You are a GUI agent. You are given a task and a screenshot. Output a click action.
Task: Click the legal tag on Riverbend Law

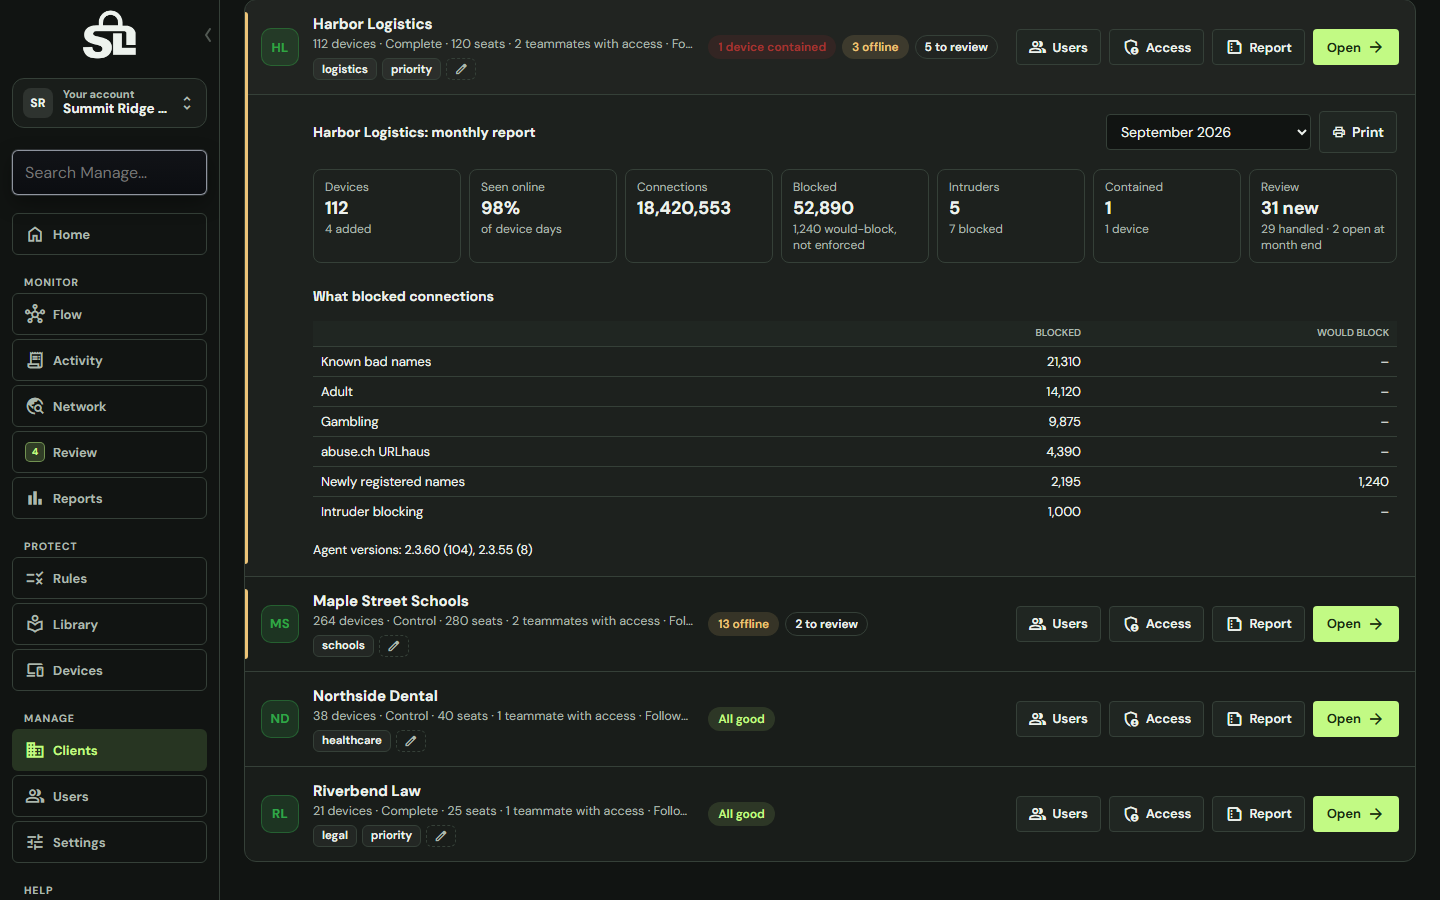coord(335,836)
